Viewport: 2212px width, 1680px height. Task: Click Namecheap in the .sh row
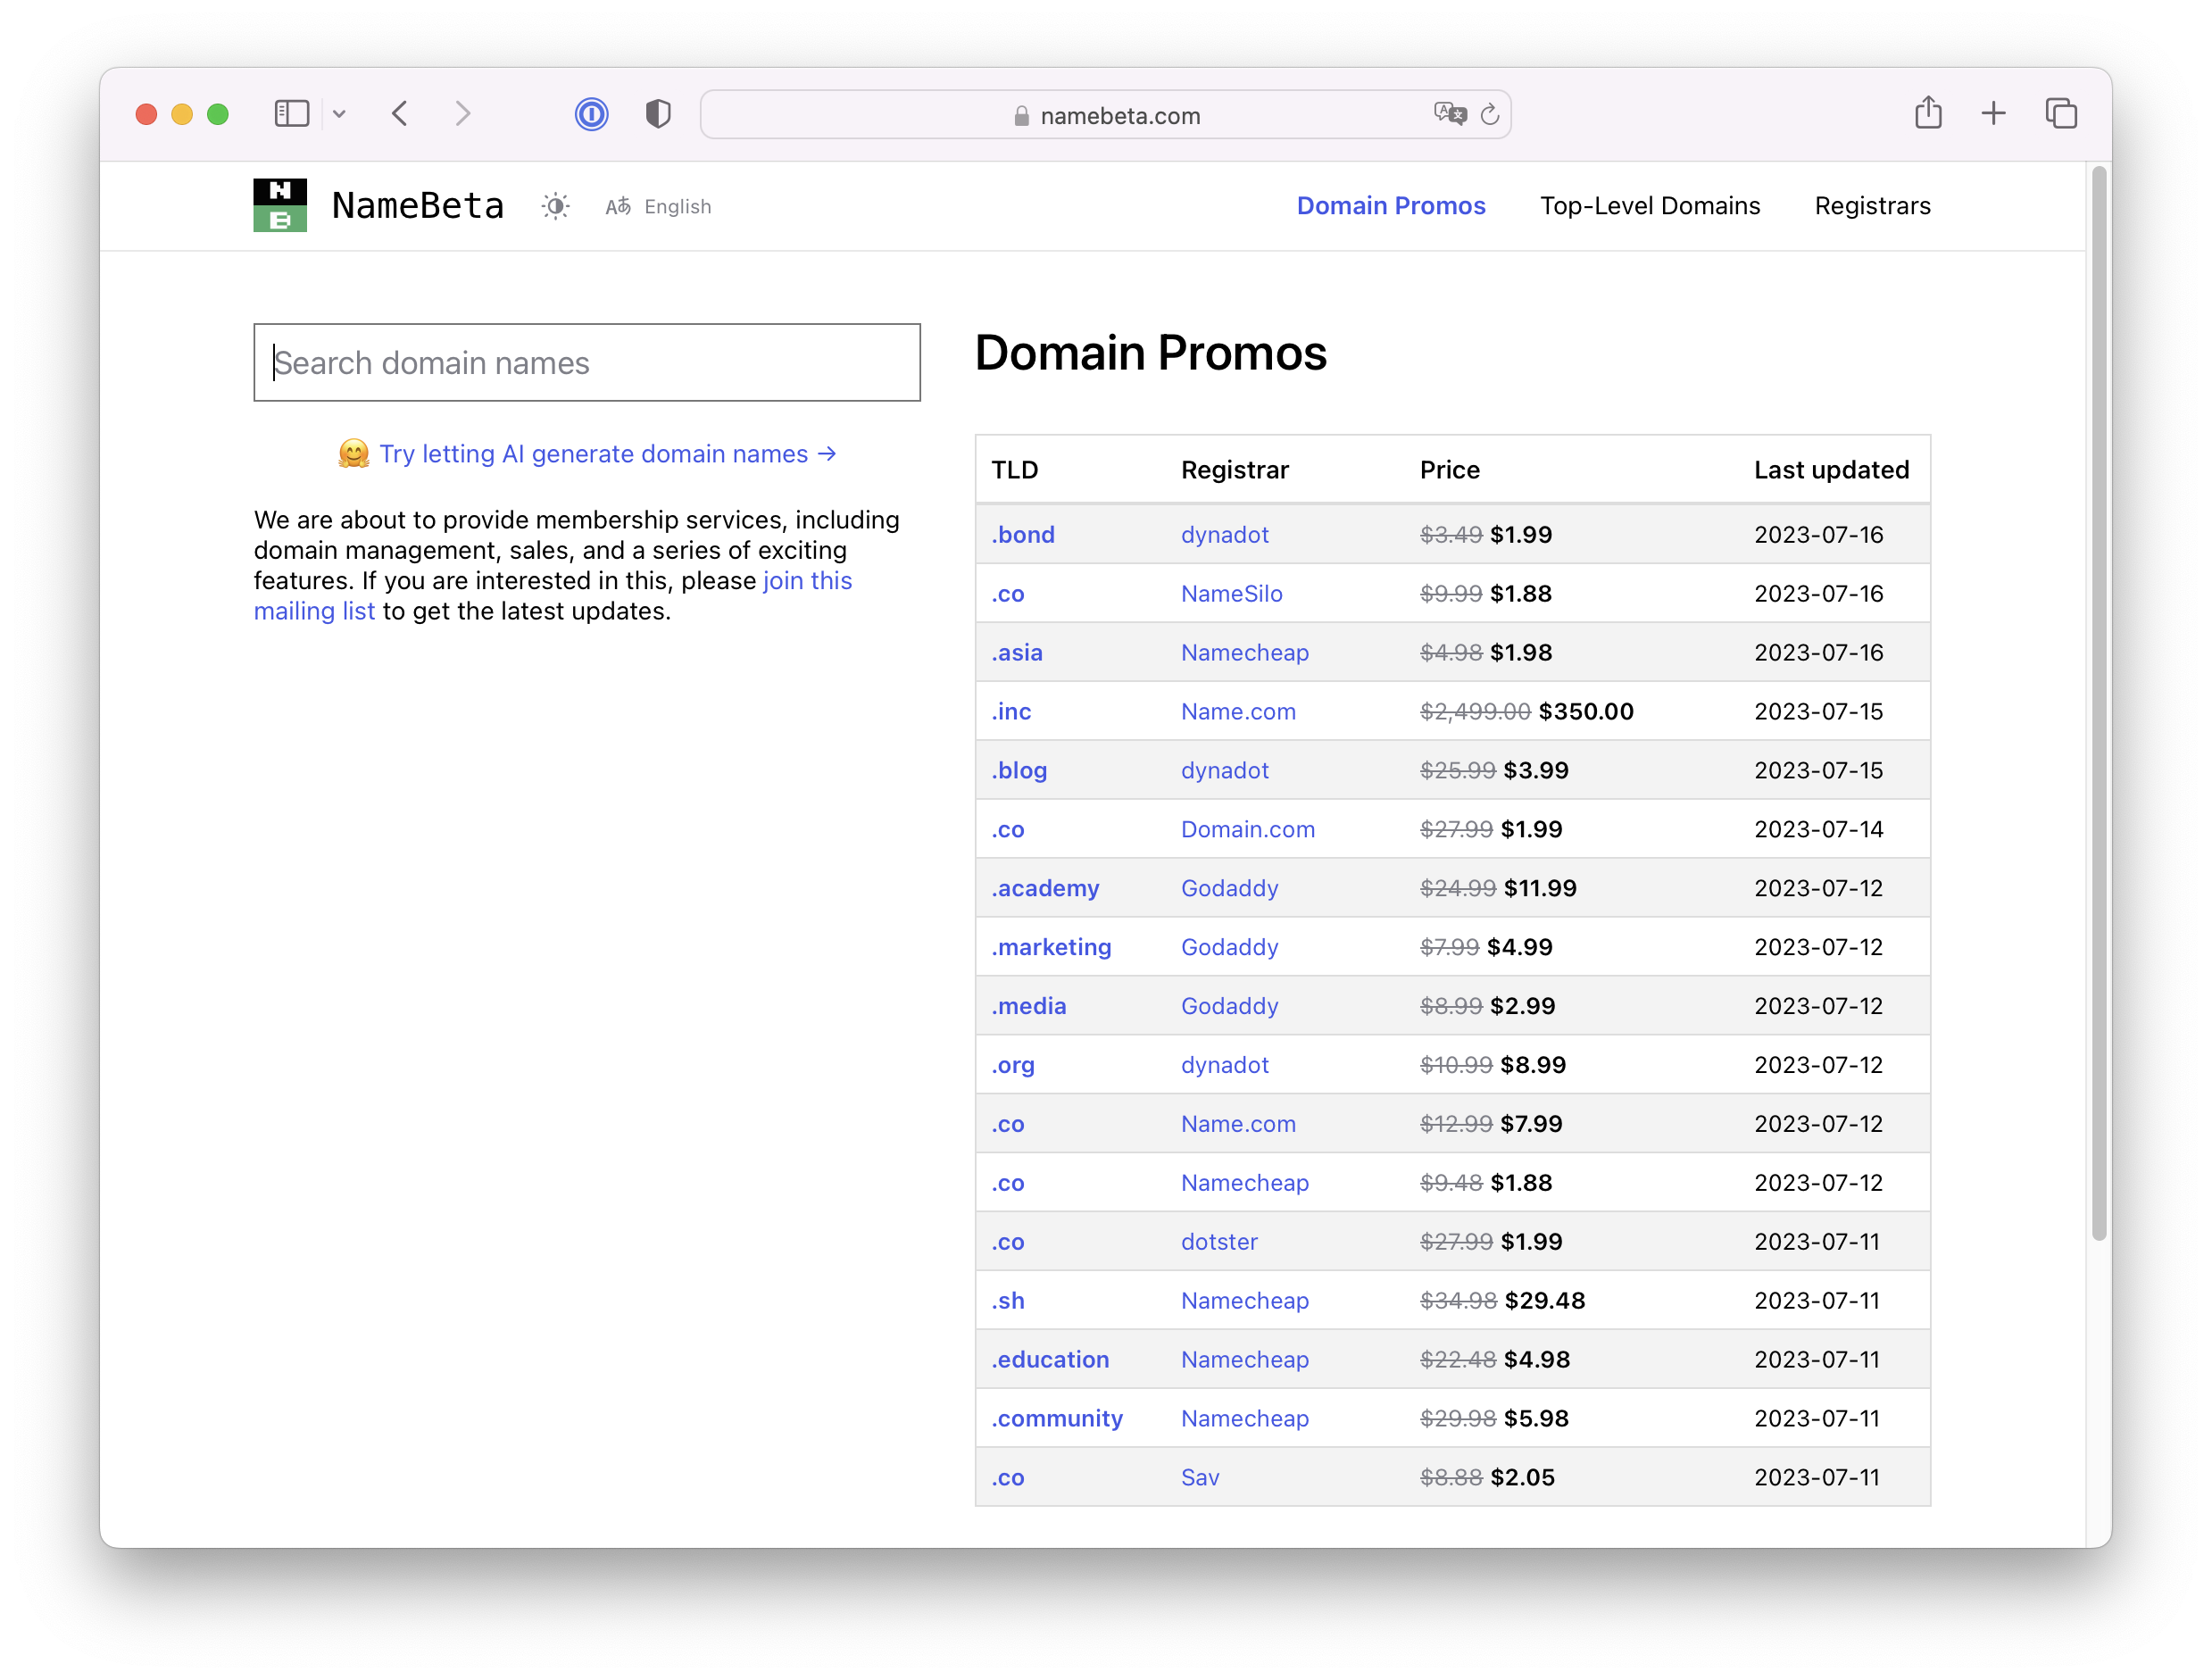(1244, 1301)
